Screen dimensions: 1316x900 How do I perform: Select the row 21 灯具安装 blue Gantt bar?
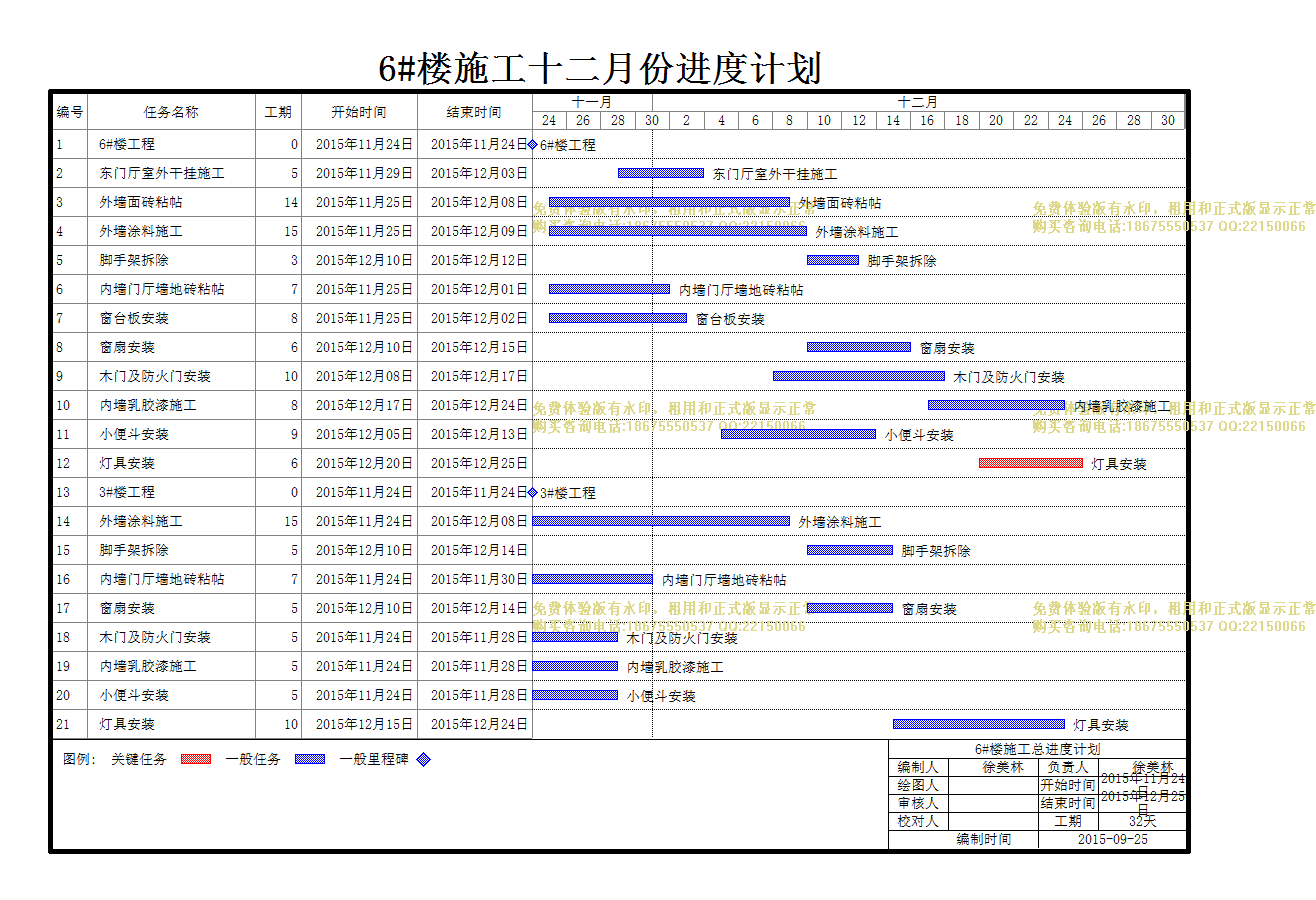(979, 724)
